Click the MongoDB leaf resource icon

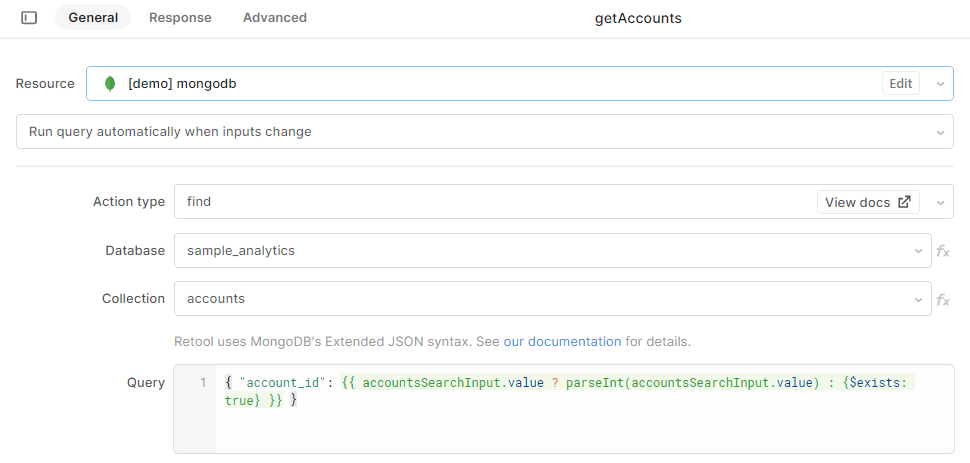point(110,84)
